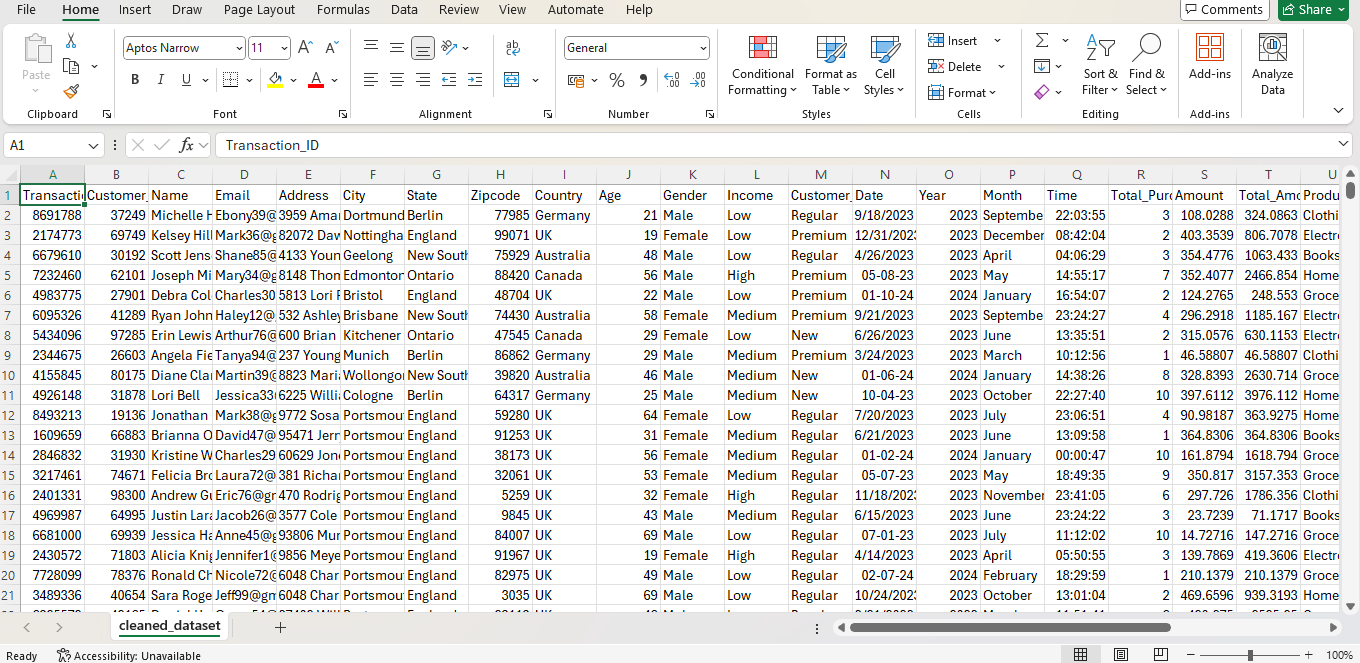Click inside the formula bar showing Transaction_ID
The width and height of the screenshot is (1360, 663).
pos(700,146)
